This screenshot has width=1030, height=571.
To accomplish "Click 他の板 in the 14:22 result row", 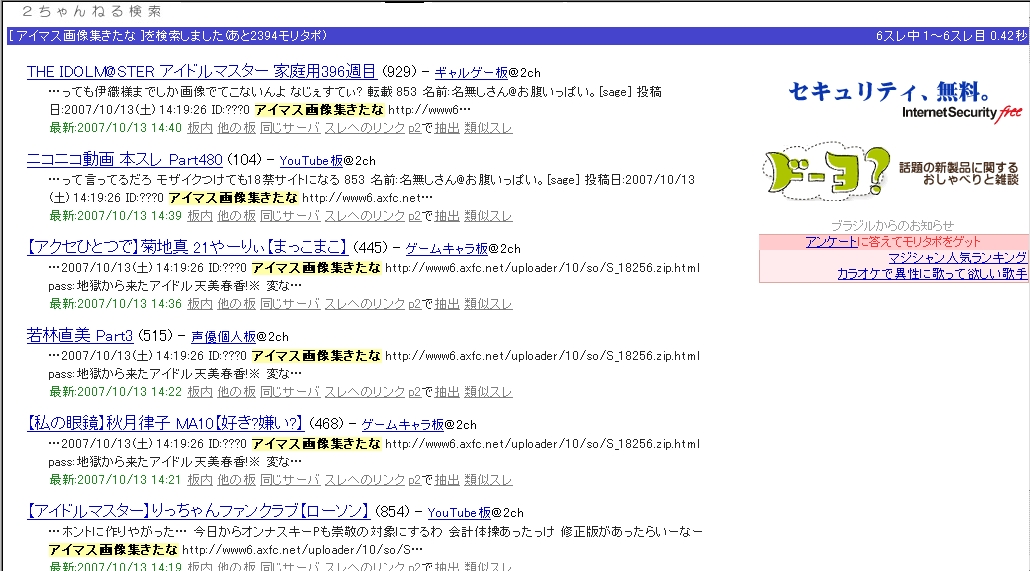I will 236,392.
